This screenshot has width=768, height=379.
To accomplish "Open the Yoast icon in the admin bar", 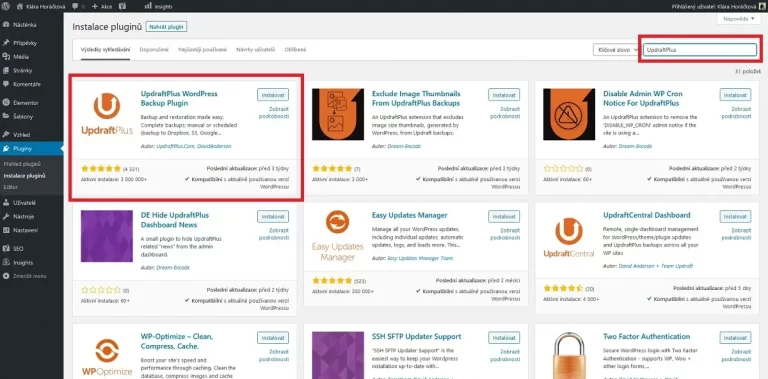I will point(122,6).
